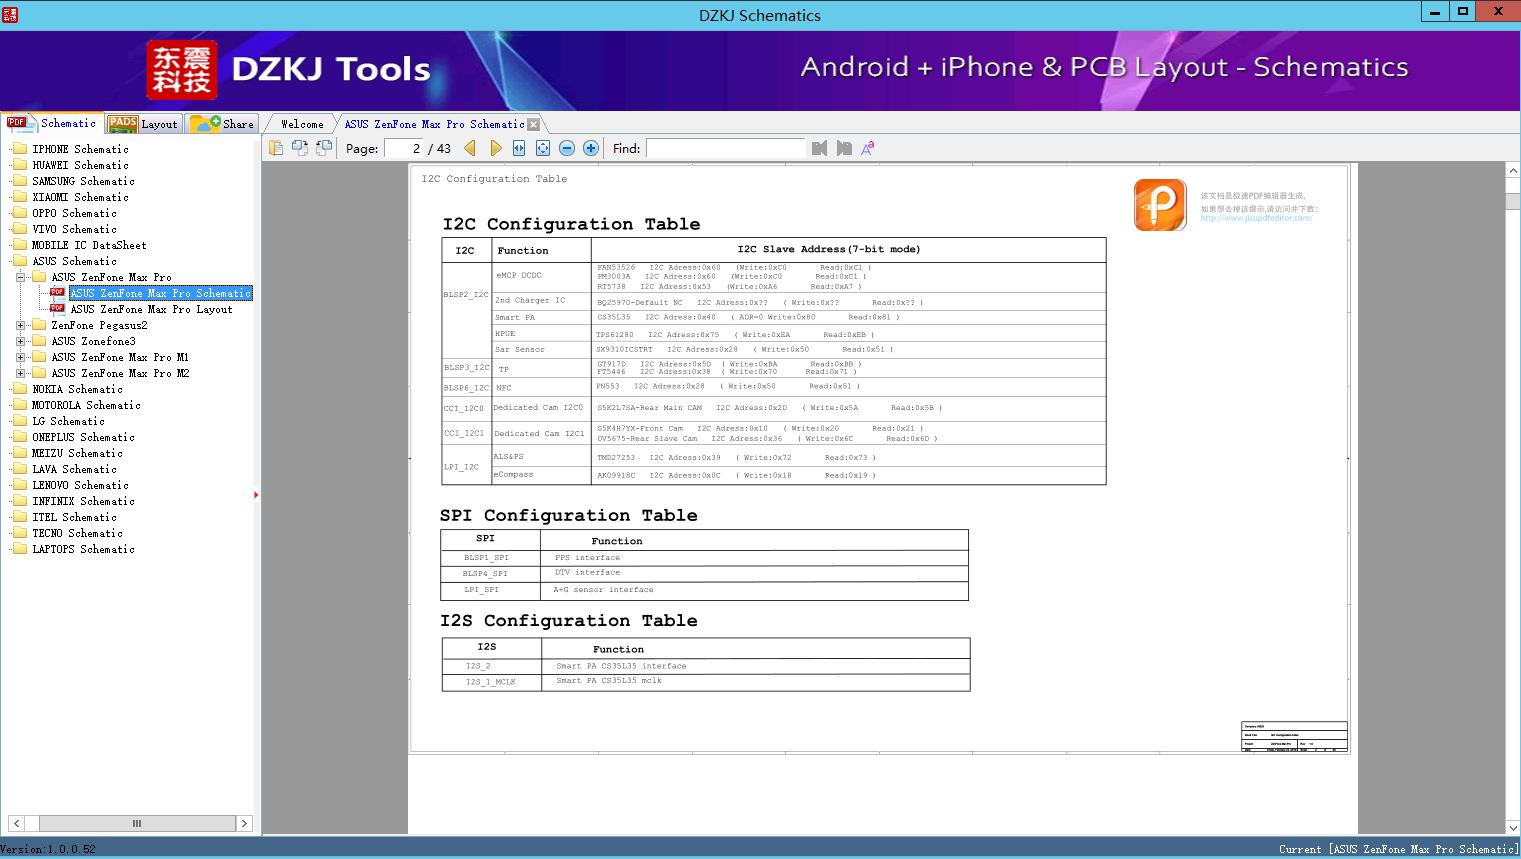Image resolution: width=1521 pixels, height=859 pixels.
Task: Click the sidebar horizontal scrollbar thumb
Action: tap(137, 823)
